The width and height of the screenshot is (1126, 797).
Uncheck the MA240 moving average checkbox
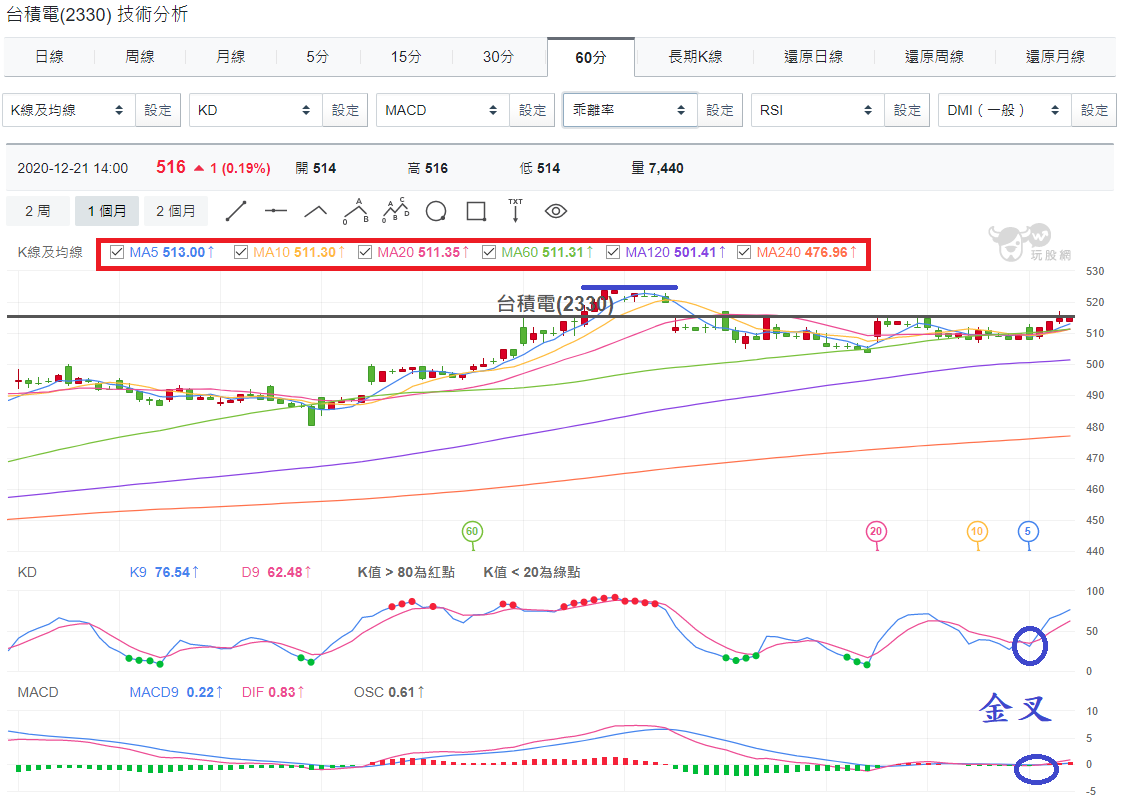click(744, 252)
